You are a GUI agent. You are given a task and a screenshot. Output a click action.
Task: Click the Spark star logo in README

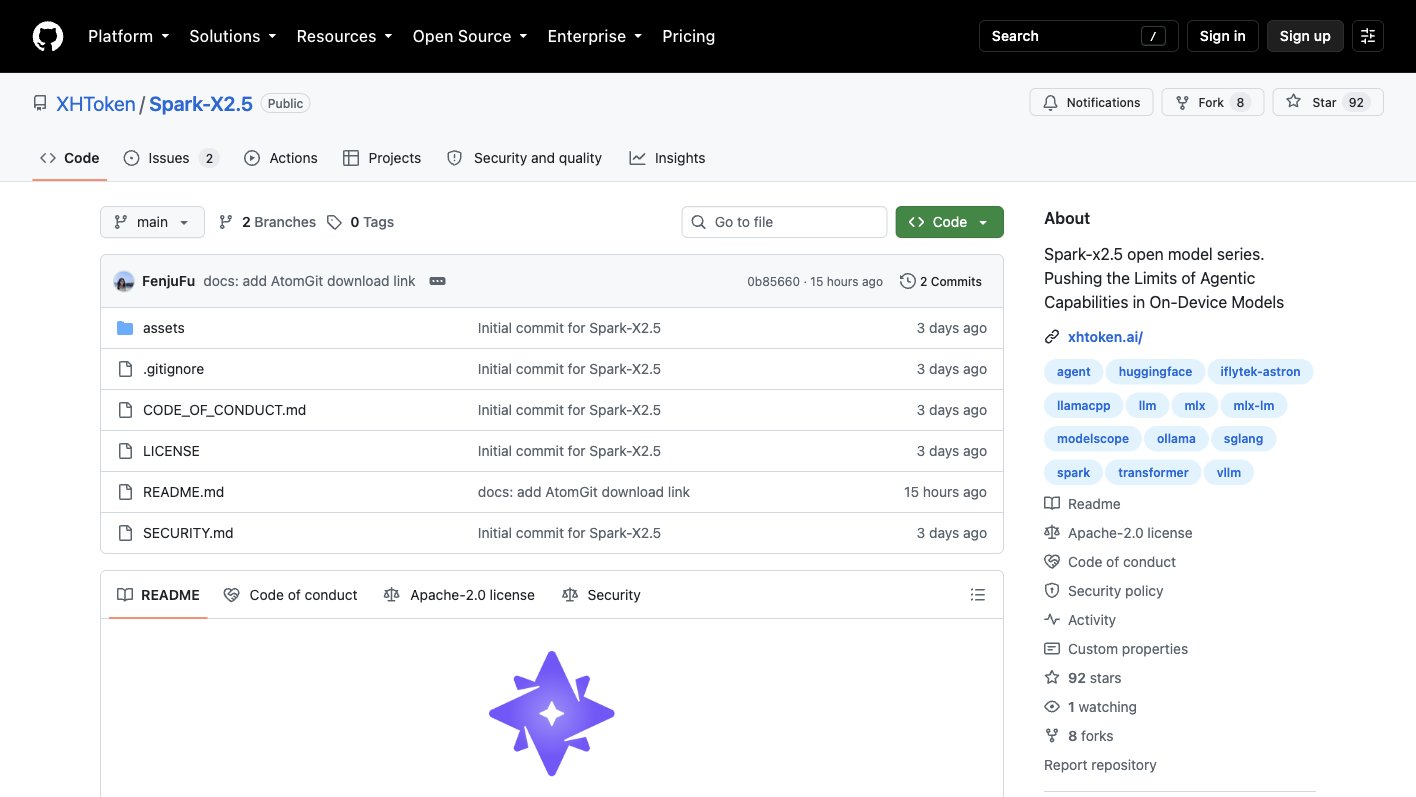tap(552, 714)
